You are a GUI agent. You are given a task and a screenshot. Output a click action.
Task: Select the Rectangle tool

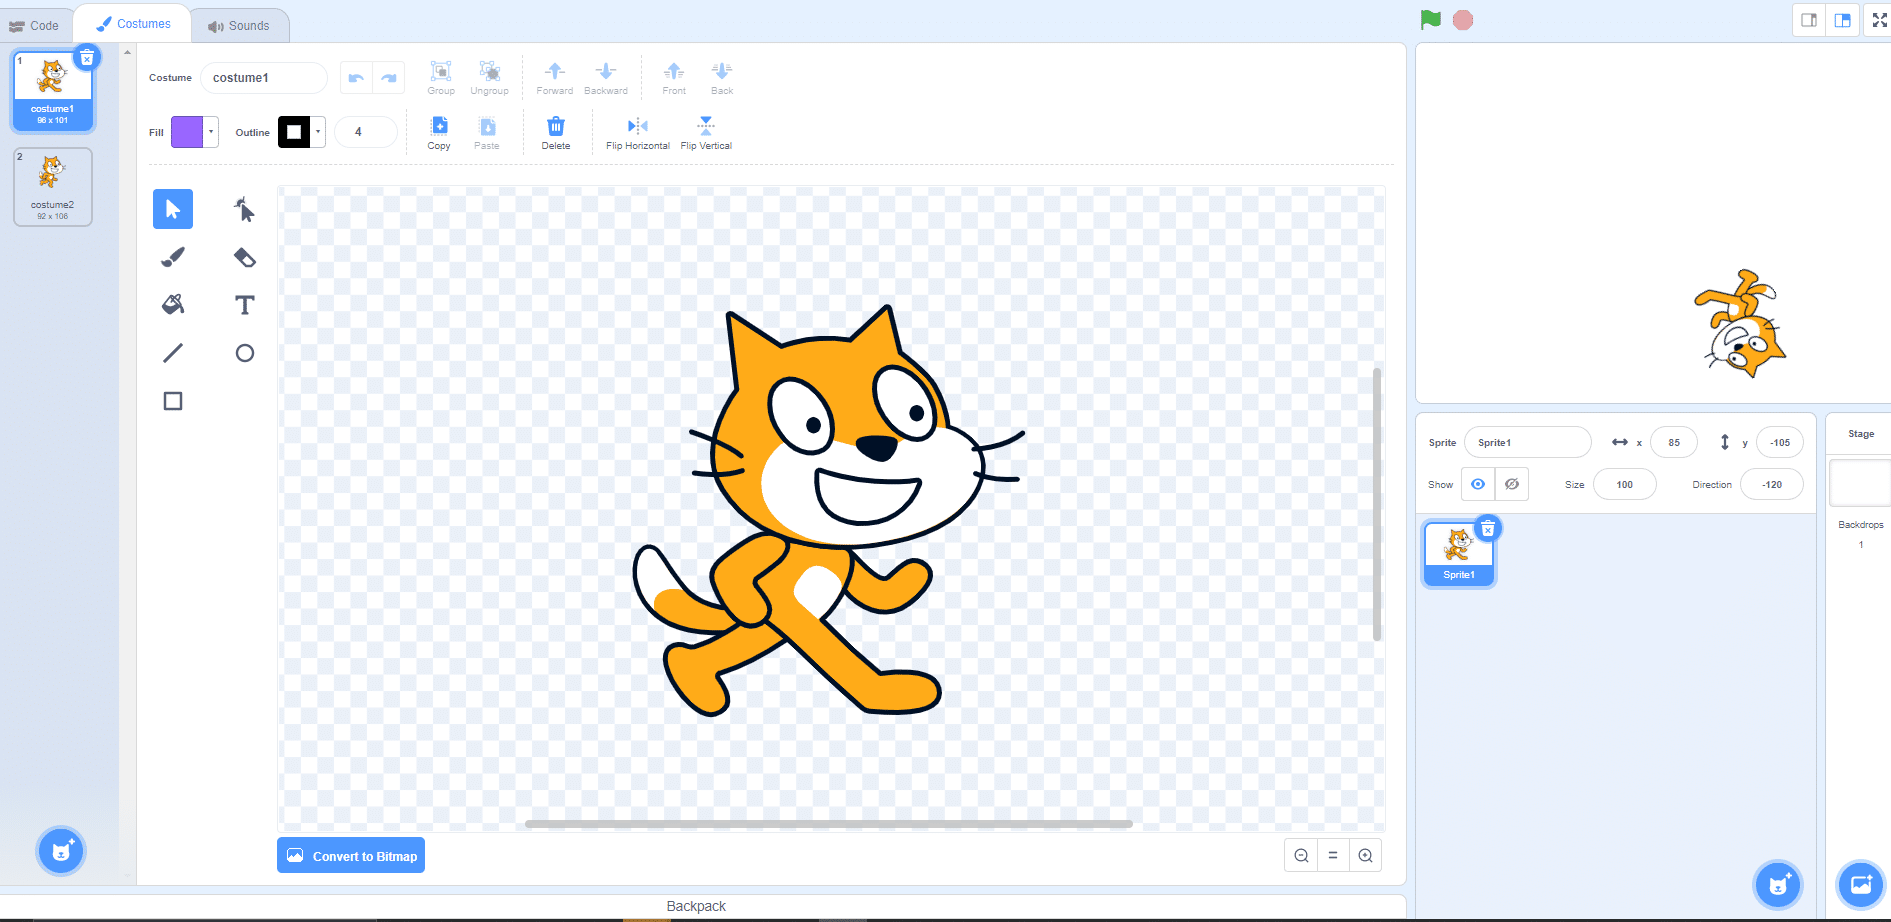click(x=173, y=401)
